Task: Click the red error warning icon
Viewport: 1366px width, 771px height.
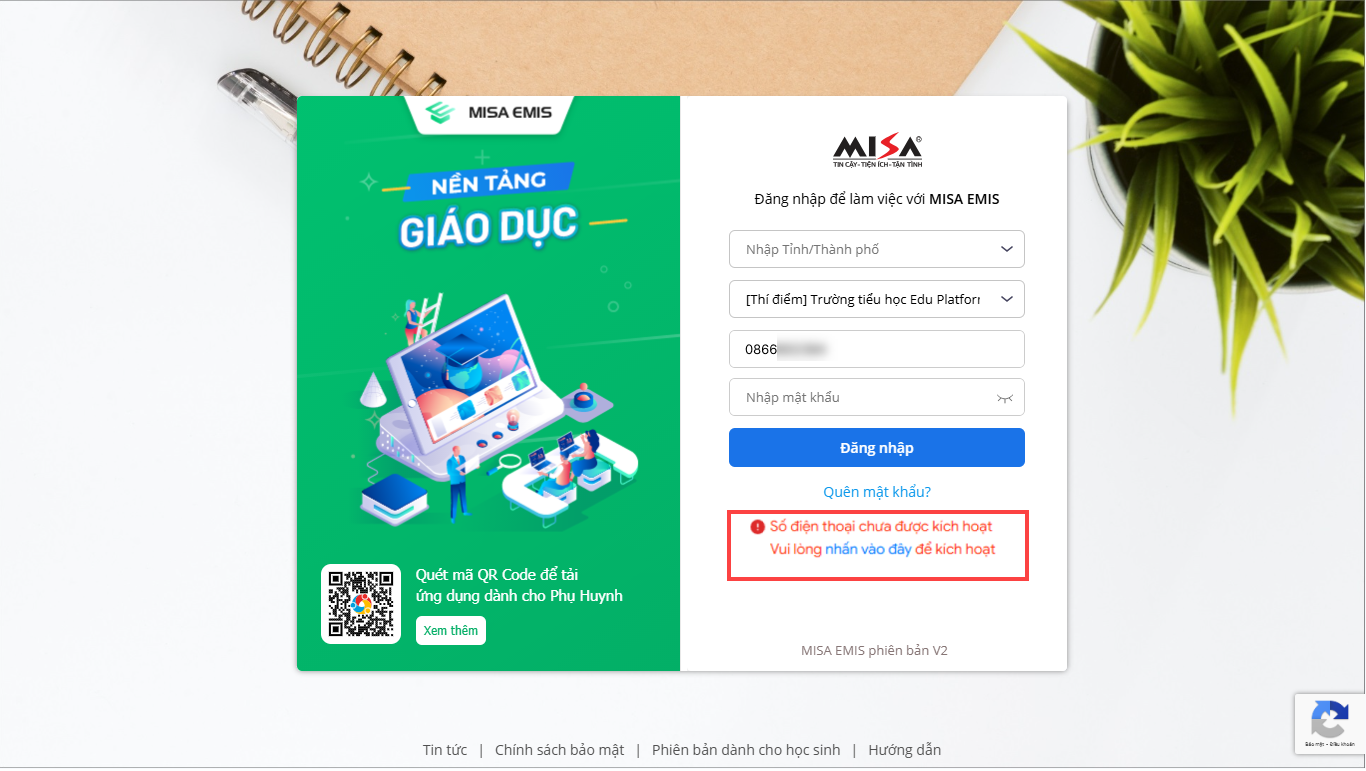Action: point(757,526)
